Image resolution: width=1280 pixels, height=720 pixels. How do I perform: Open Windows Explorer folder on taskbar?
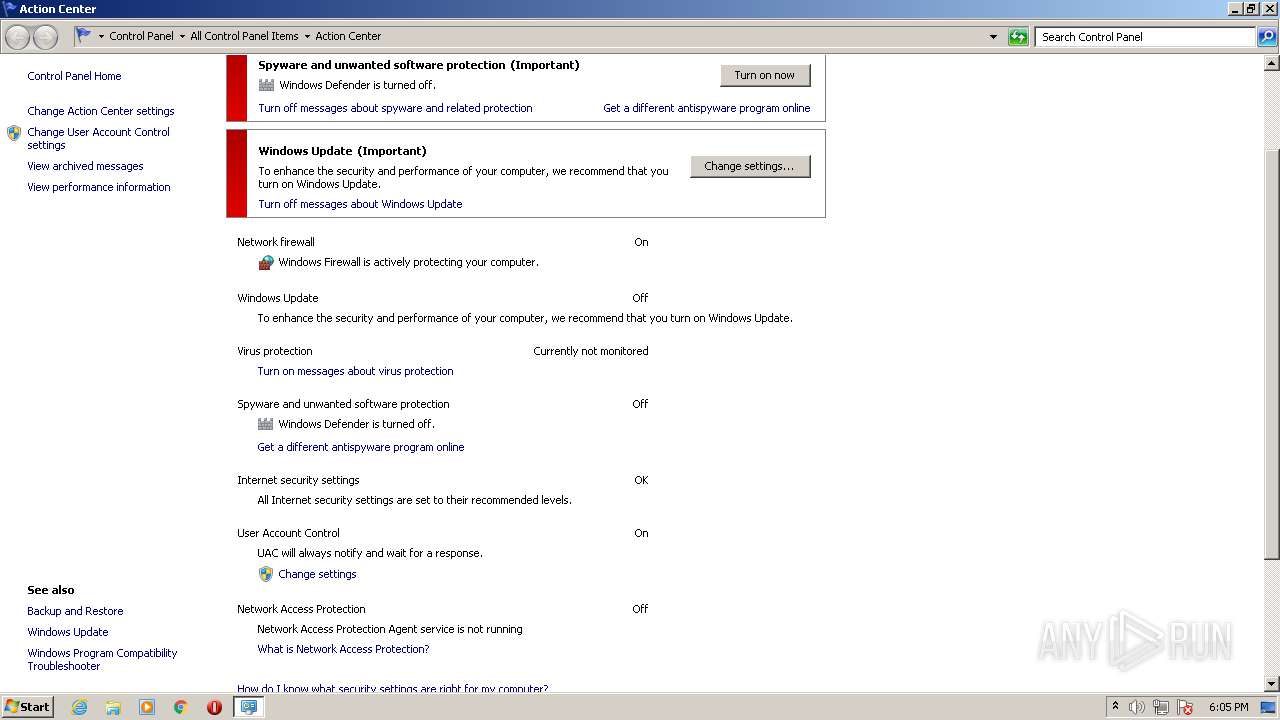(113, 707)
